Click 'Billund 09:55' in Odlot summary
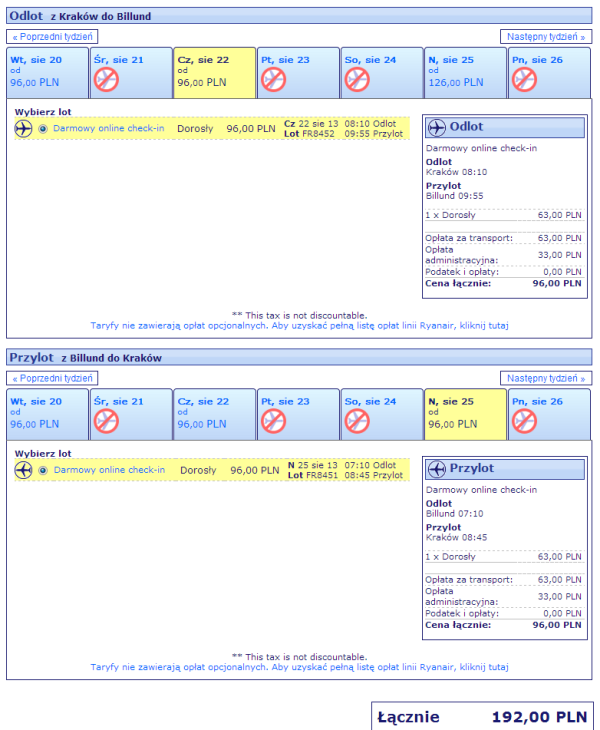The height and width of the screenshot is (730, 600). (454, 196)
